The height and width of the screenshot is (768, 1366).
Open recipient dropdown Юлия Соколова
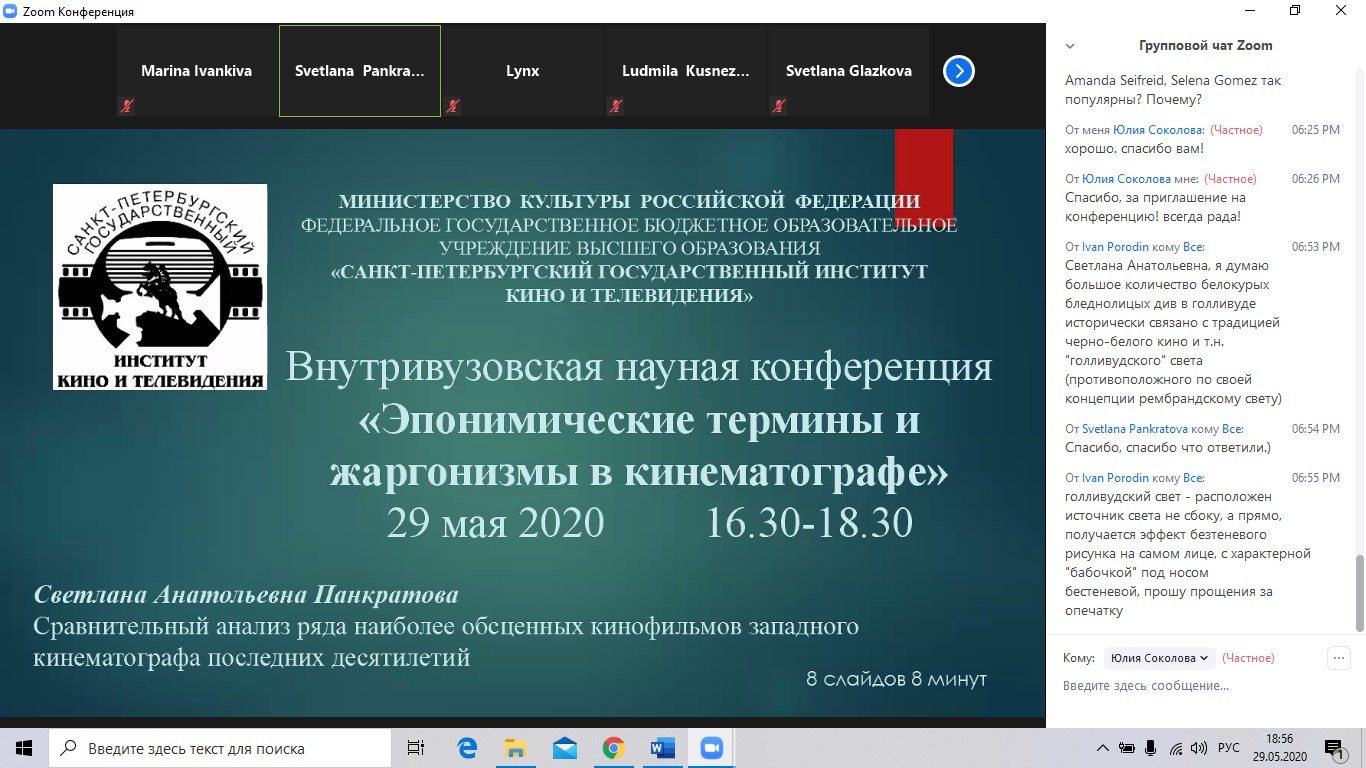pyautogui.click(x=1159, y=658)
